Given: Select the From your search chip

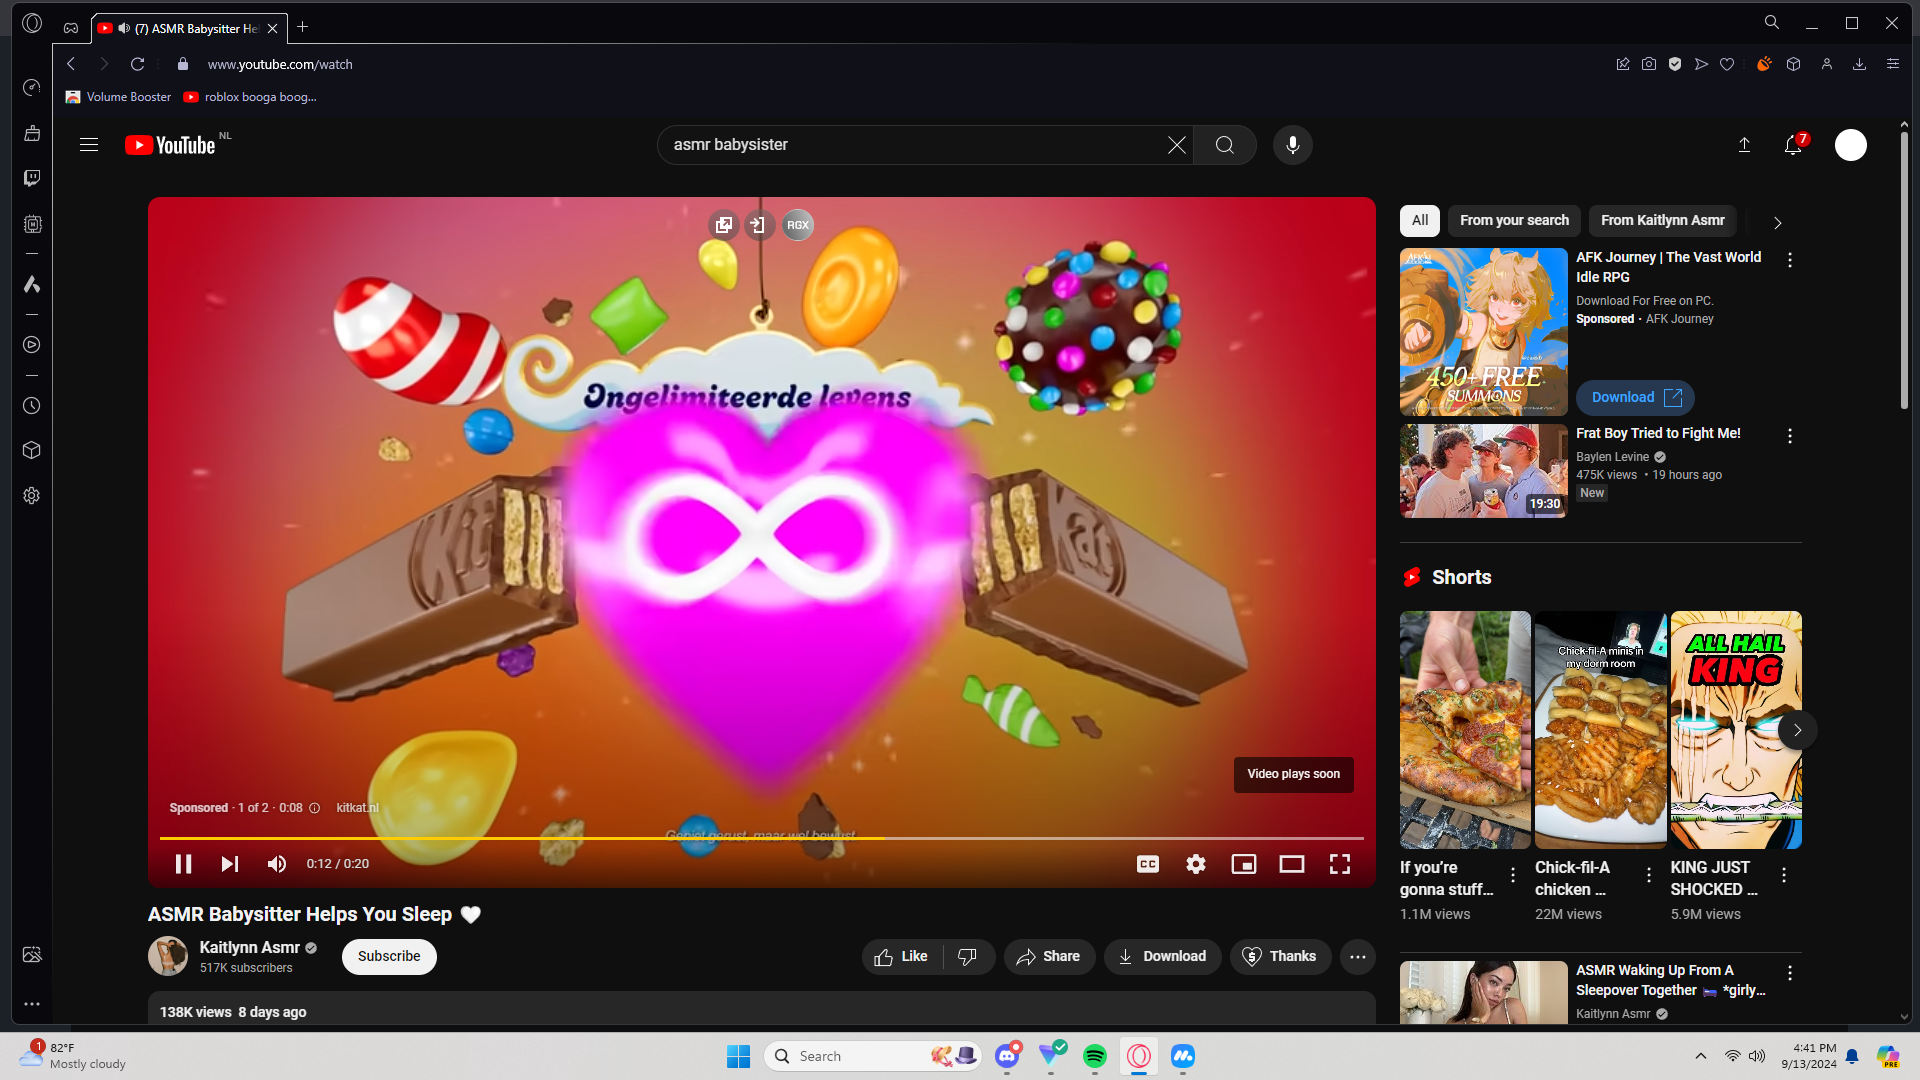Looking at the screenshot, I should pyautogui.click(x=1514, y=220).
